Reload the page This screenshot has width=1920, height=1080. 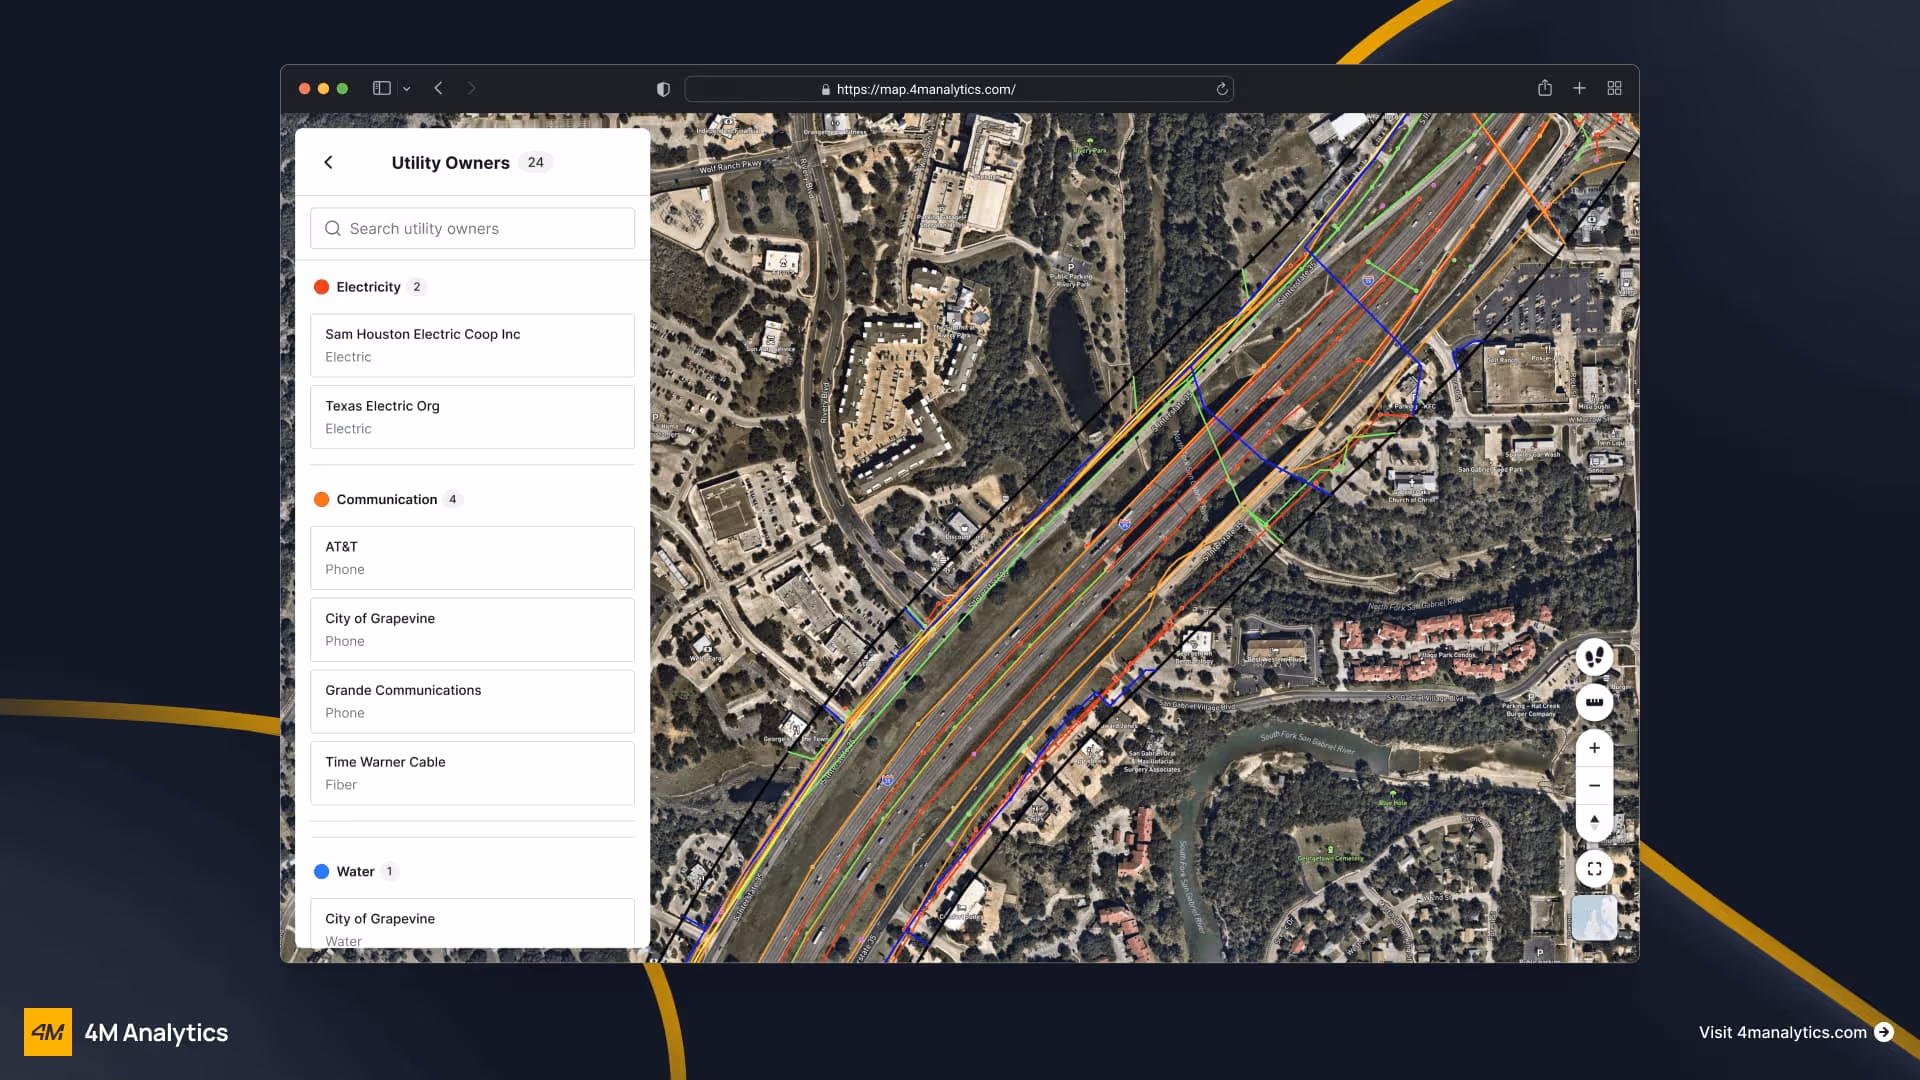[x=1221, y=89]
